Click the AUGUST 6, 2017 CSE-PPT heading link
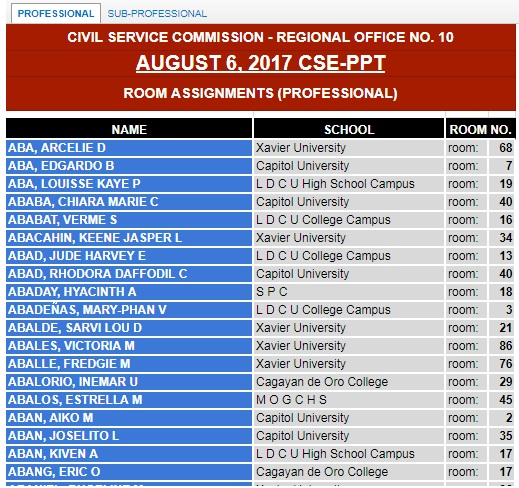The image size is (519, 488). click(260, 63)
